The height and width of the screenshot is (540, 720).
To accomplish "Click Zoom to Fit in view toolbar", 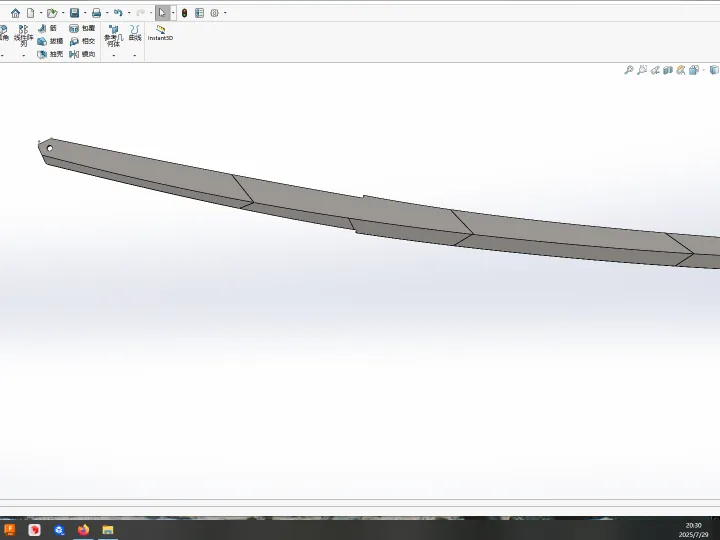I will pyautogui.click(x=629, y=70).
